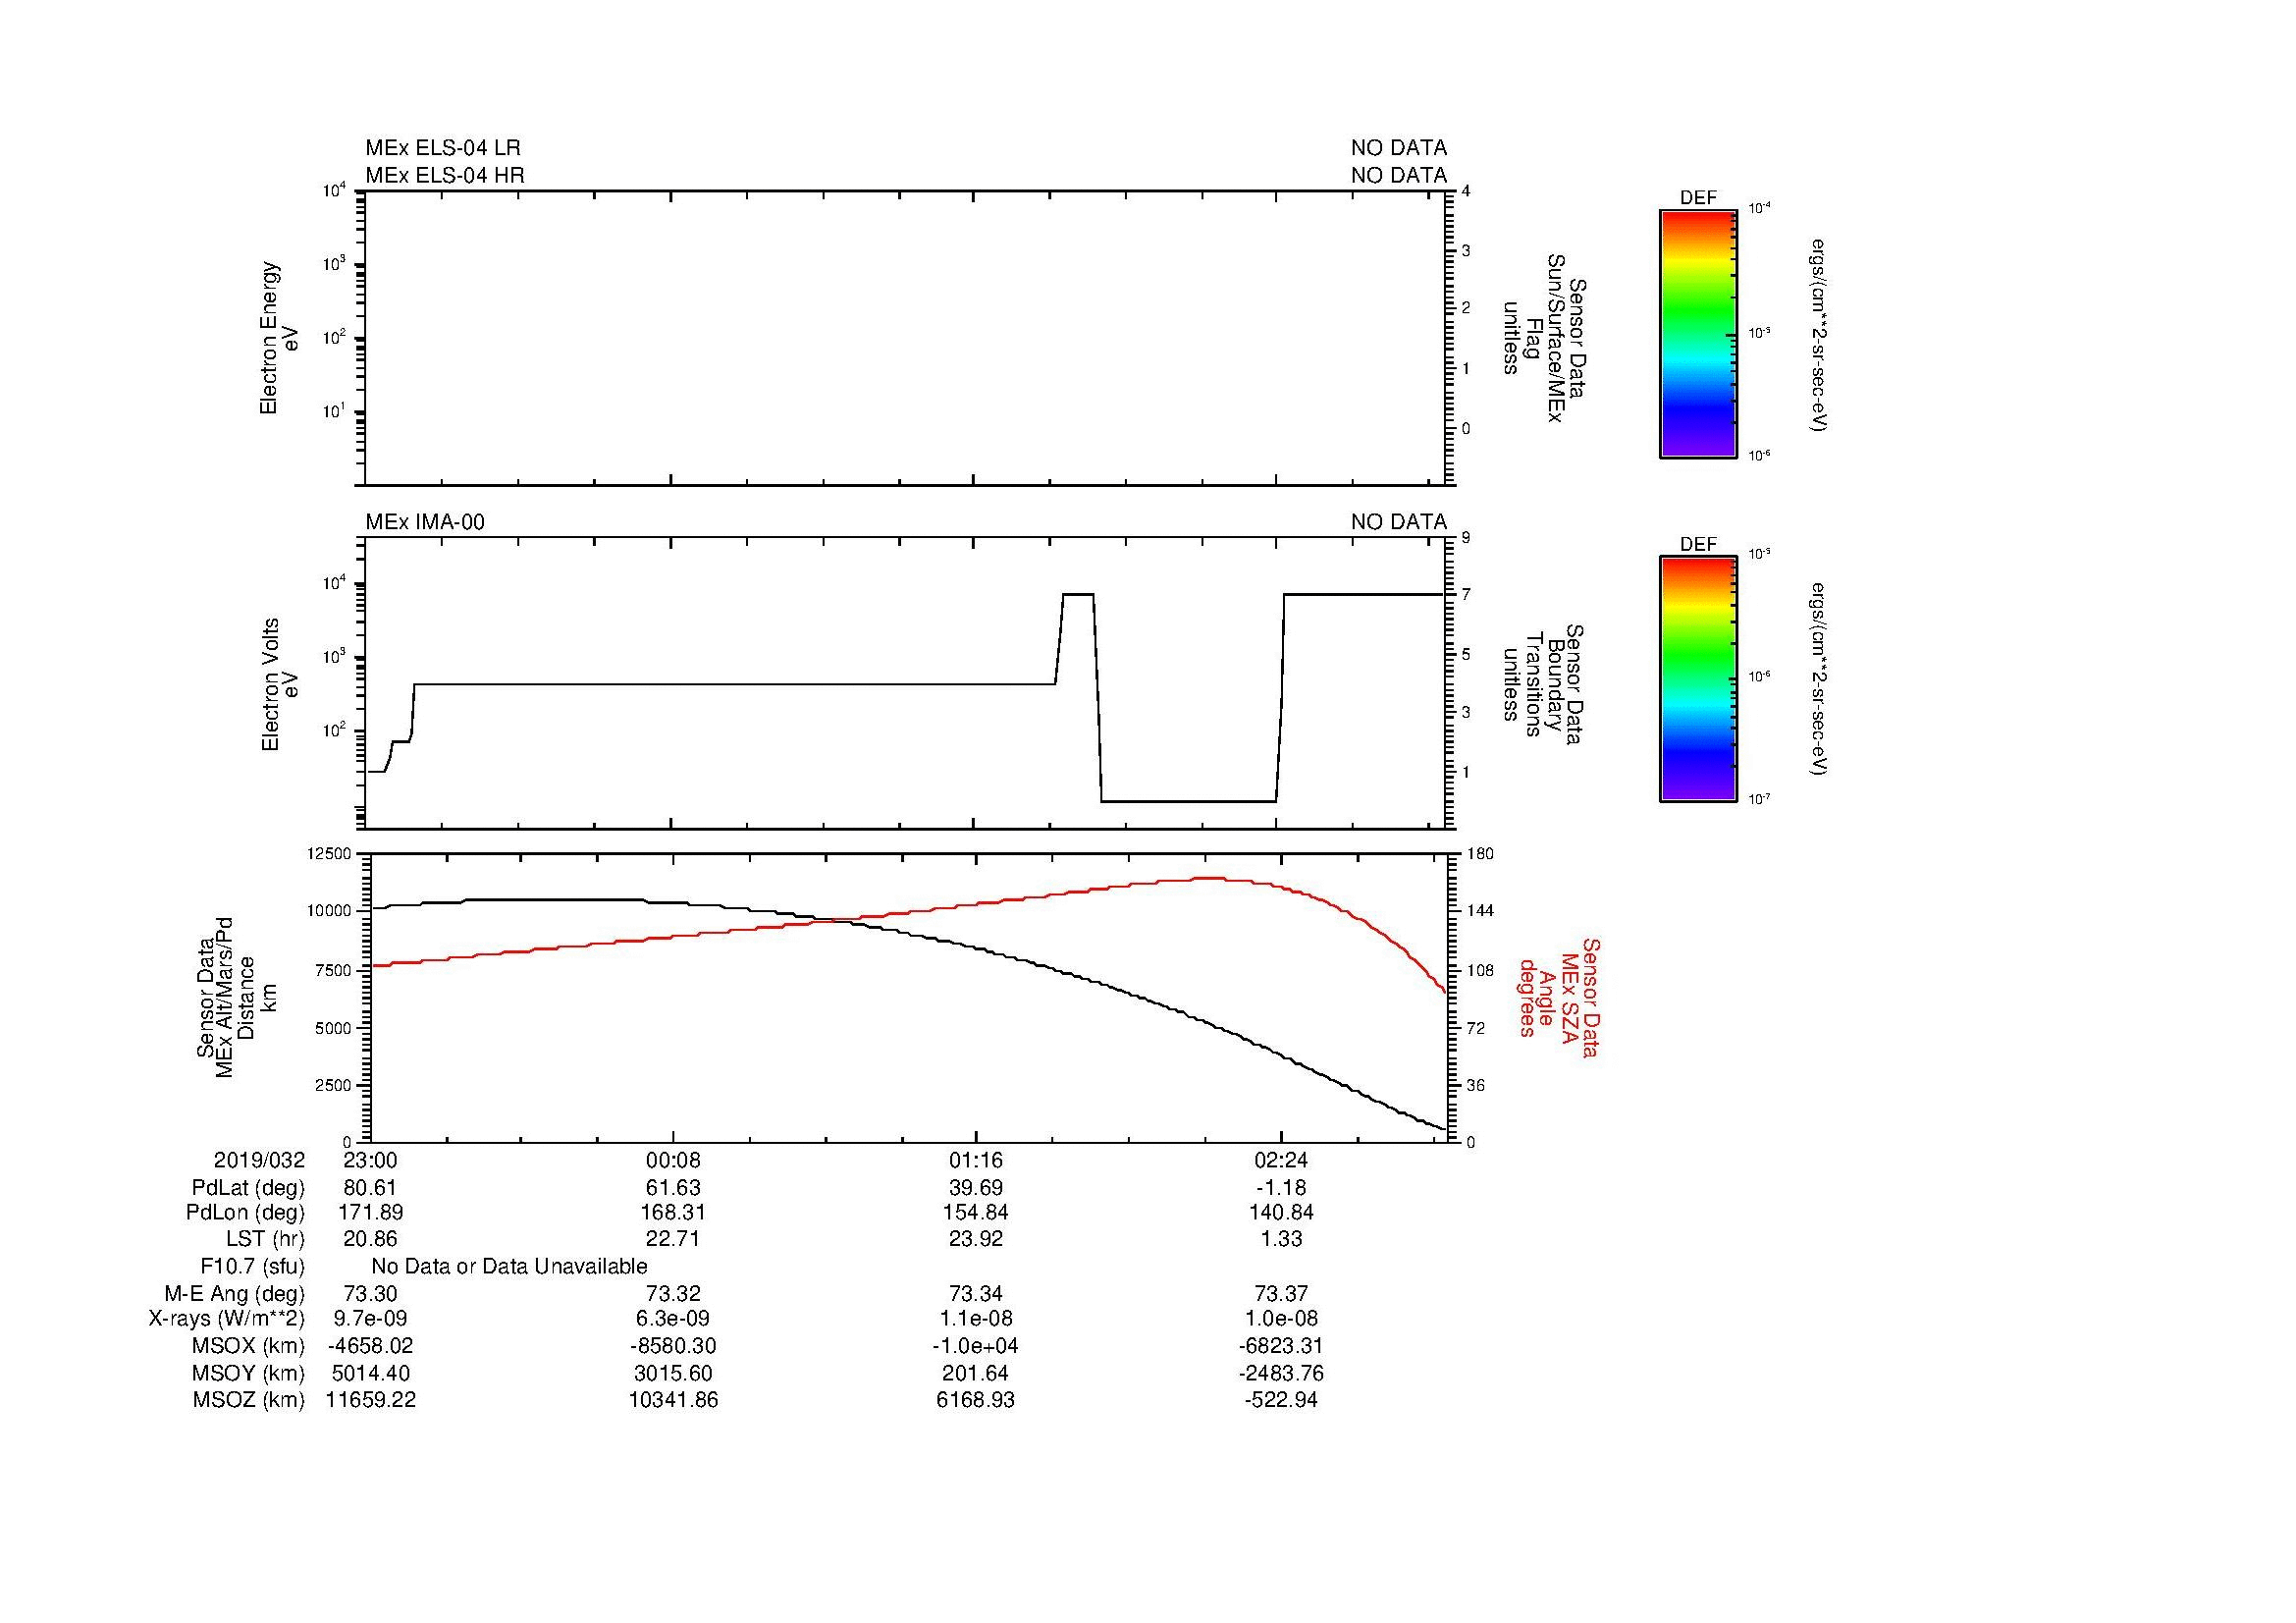Screen dimensions: 2296x1623
Task: Click the 12500 tick on distance axis
Action: click(x=331, y=853)
